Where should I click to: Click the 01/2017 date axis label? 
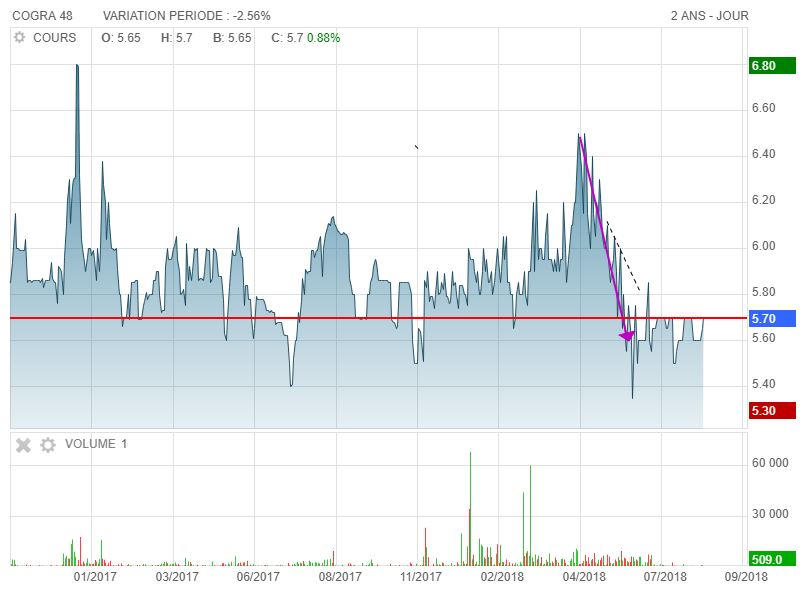pyautogui.click(x=95, y=576)
